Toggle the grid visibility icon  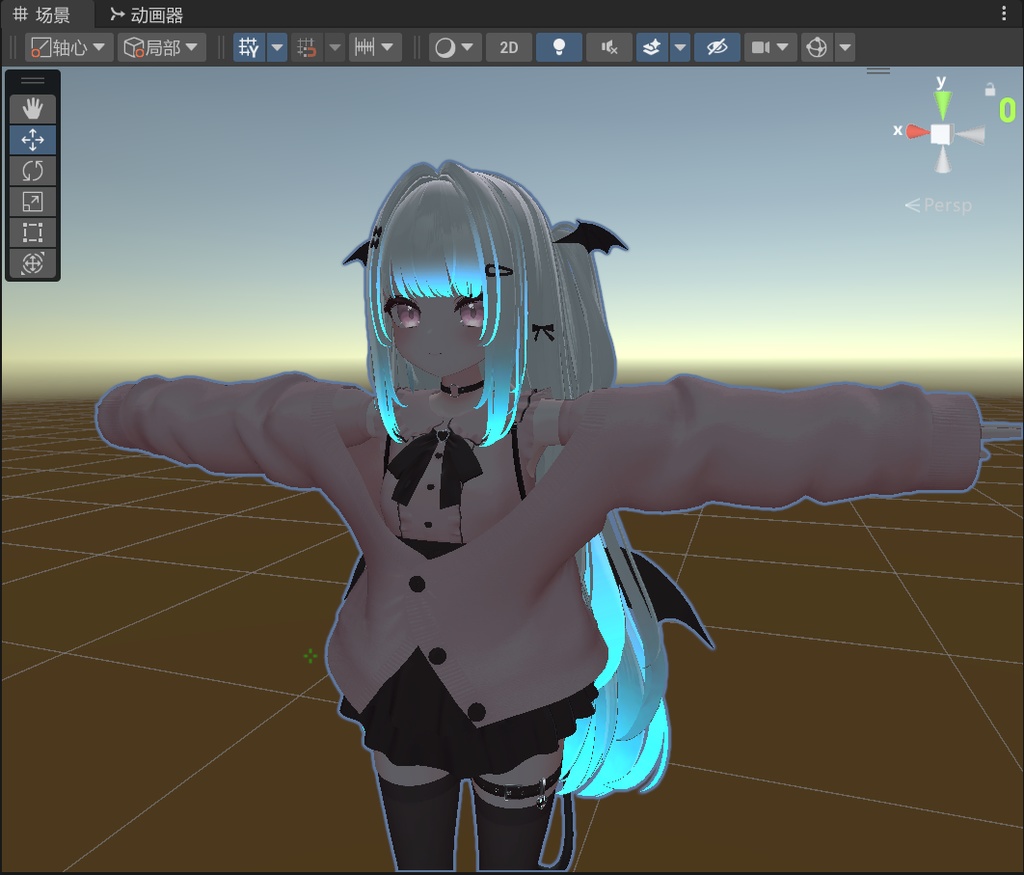tap(248, 47)
